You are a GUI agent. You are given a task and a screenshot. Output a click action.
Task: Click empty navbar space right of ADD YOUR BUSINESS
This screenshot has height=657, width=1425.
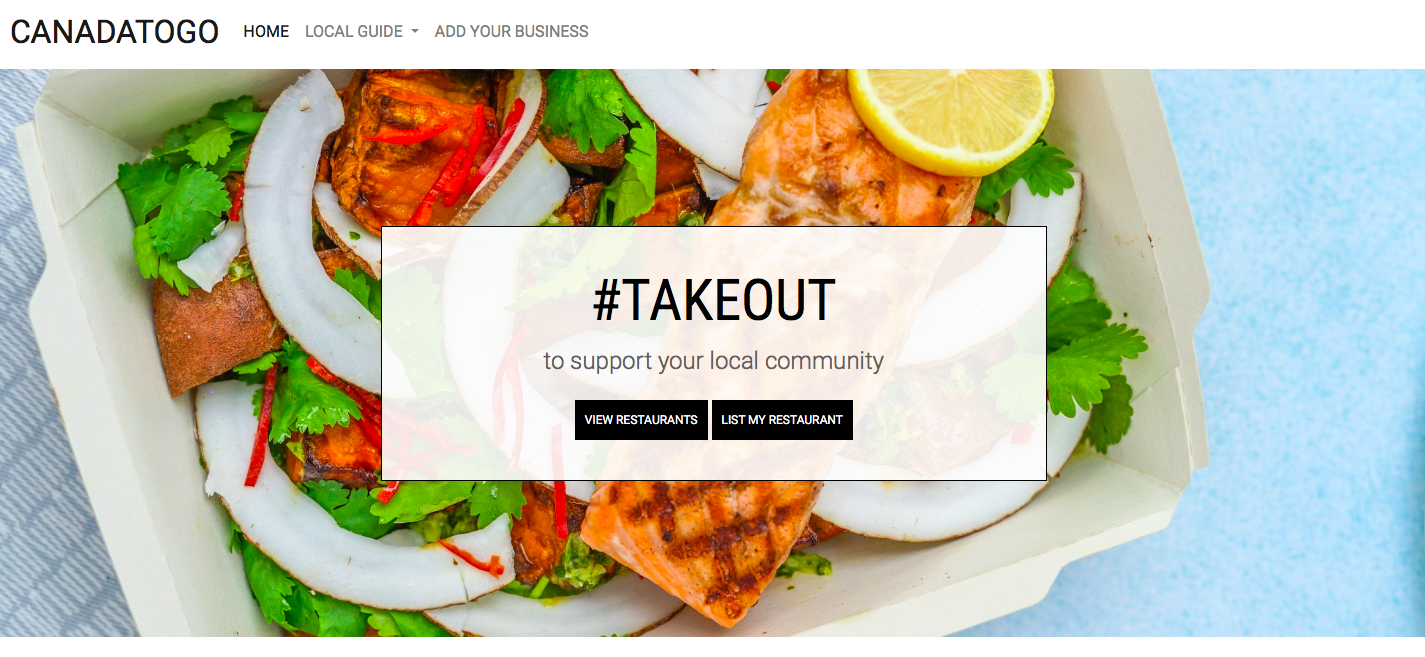point(1000,32)
